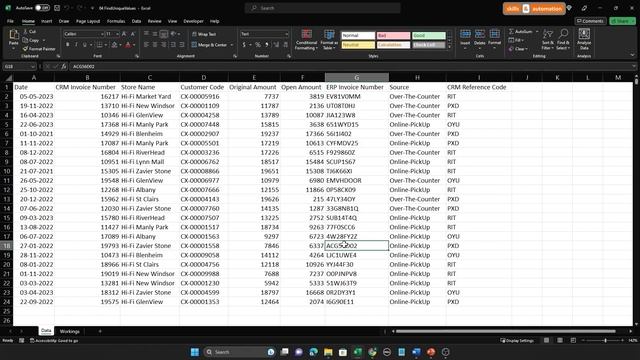Image resolution: width=640 pixels, height=360 pixels.
Task: Apply Italic formatting
Action: pos(76,44)
